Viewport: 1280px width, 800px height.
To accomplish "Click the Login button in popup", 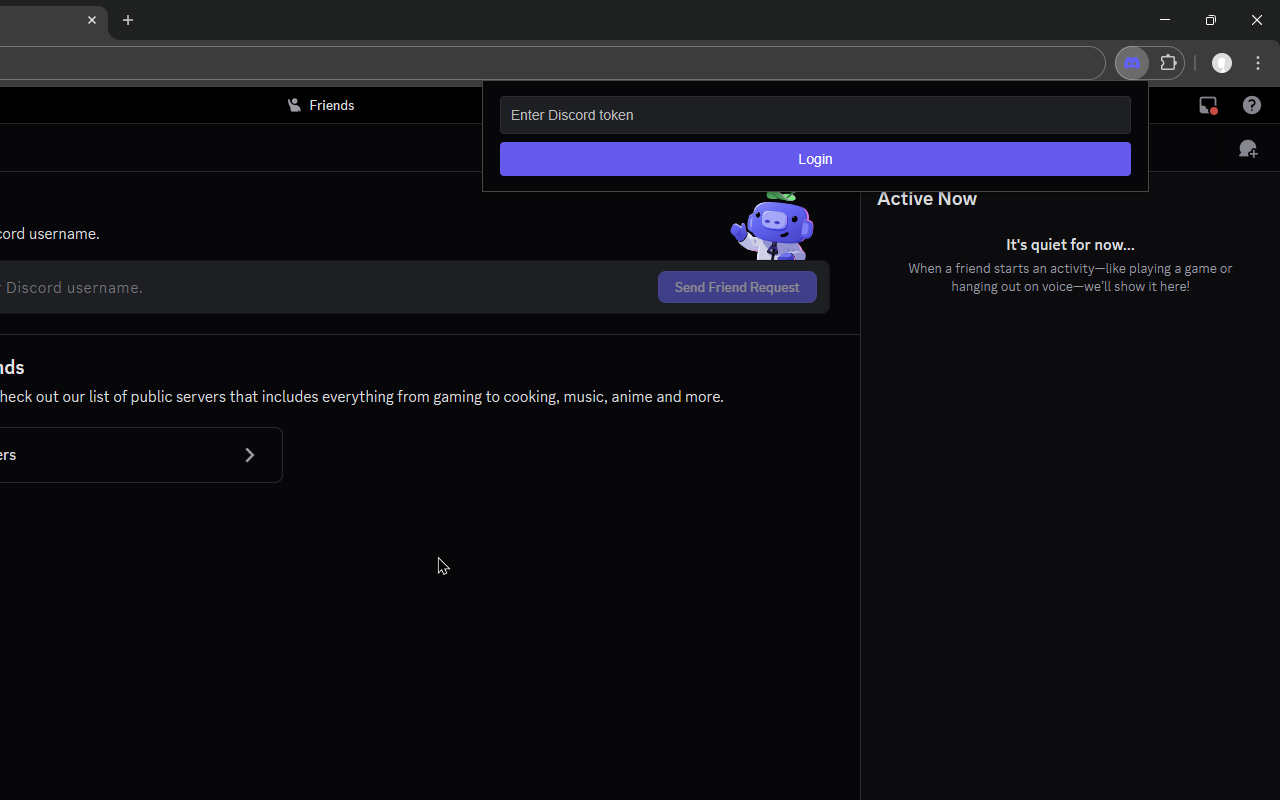I will pyautogui.click(x=815, y=159).
